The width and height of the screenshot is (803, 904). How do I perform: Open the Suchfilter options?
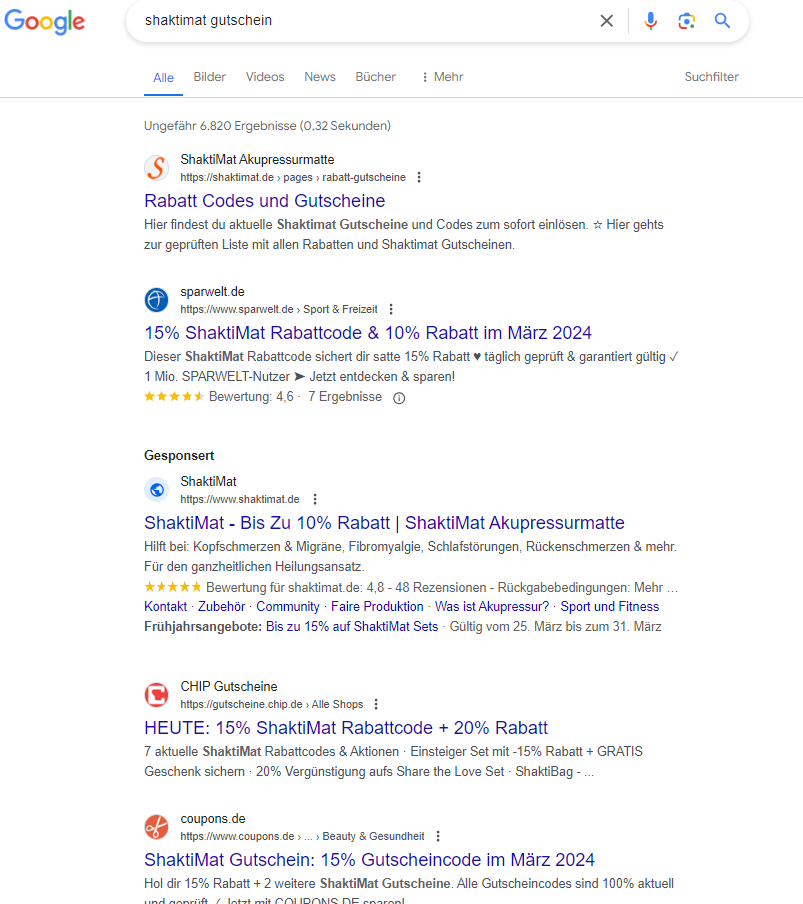coord(711,76)
